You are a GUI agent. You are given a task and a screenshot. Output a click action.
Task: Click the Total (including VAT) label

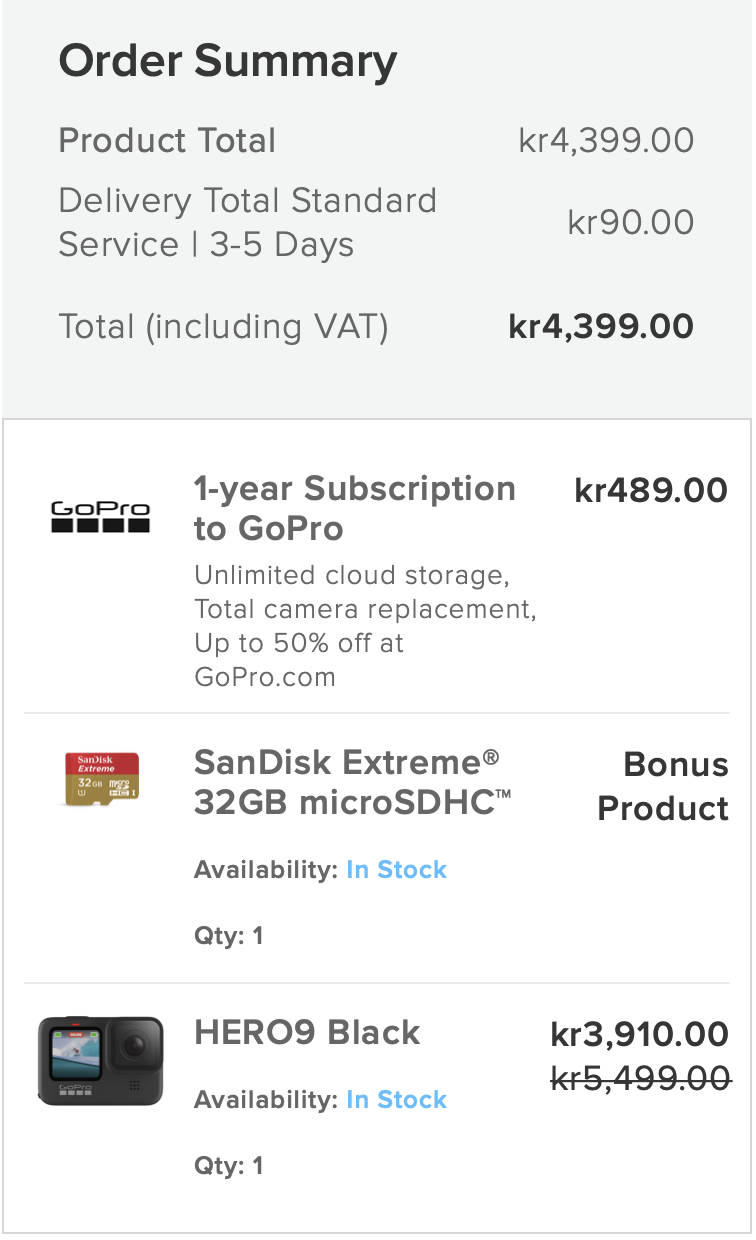[223, 327]
